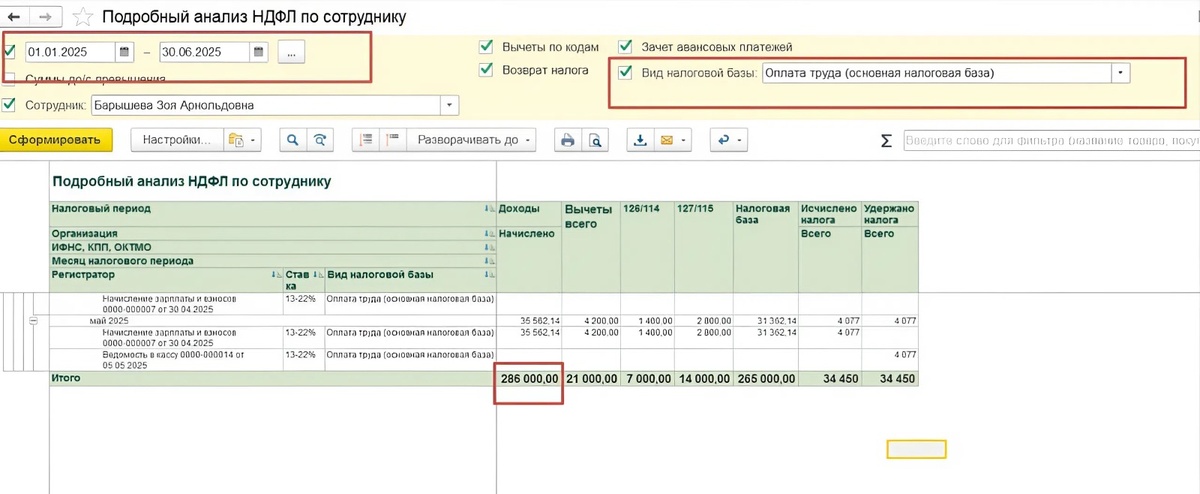Click the filter word search field
The width and height of the screenshot is (1200, 494).
[x=1051, y=141]
